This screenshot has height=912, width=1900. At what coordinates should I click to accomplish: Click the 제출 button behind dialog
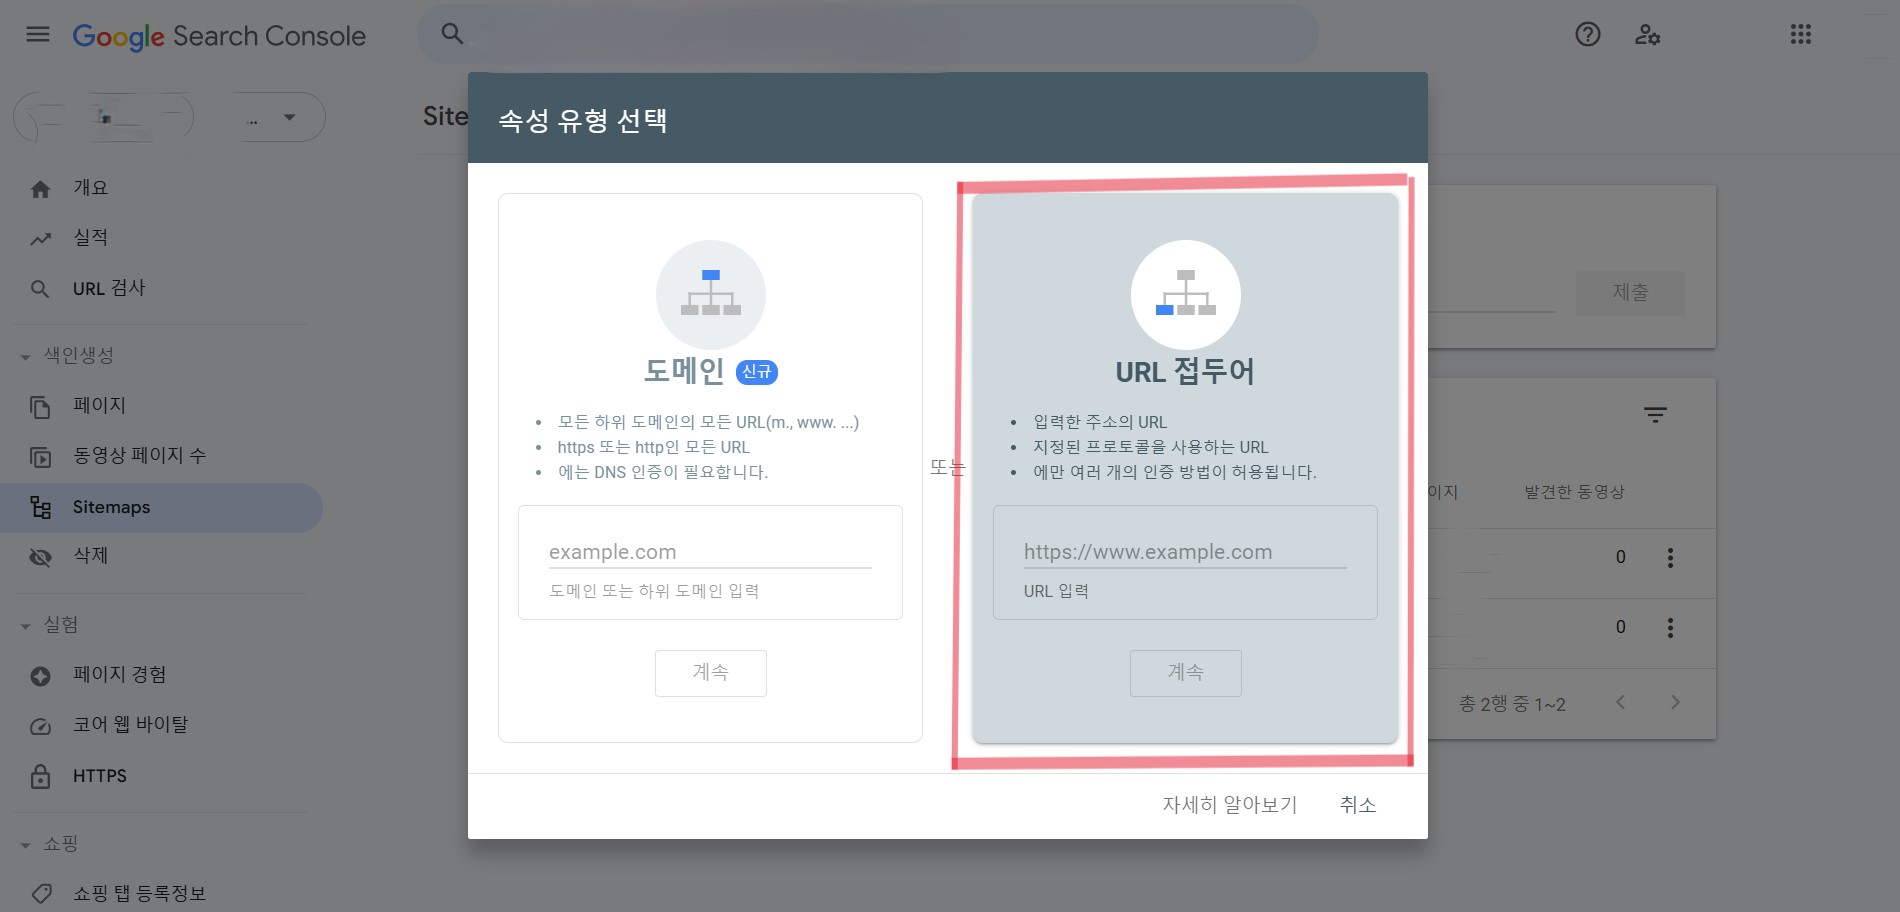[1631, 292]
